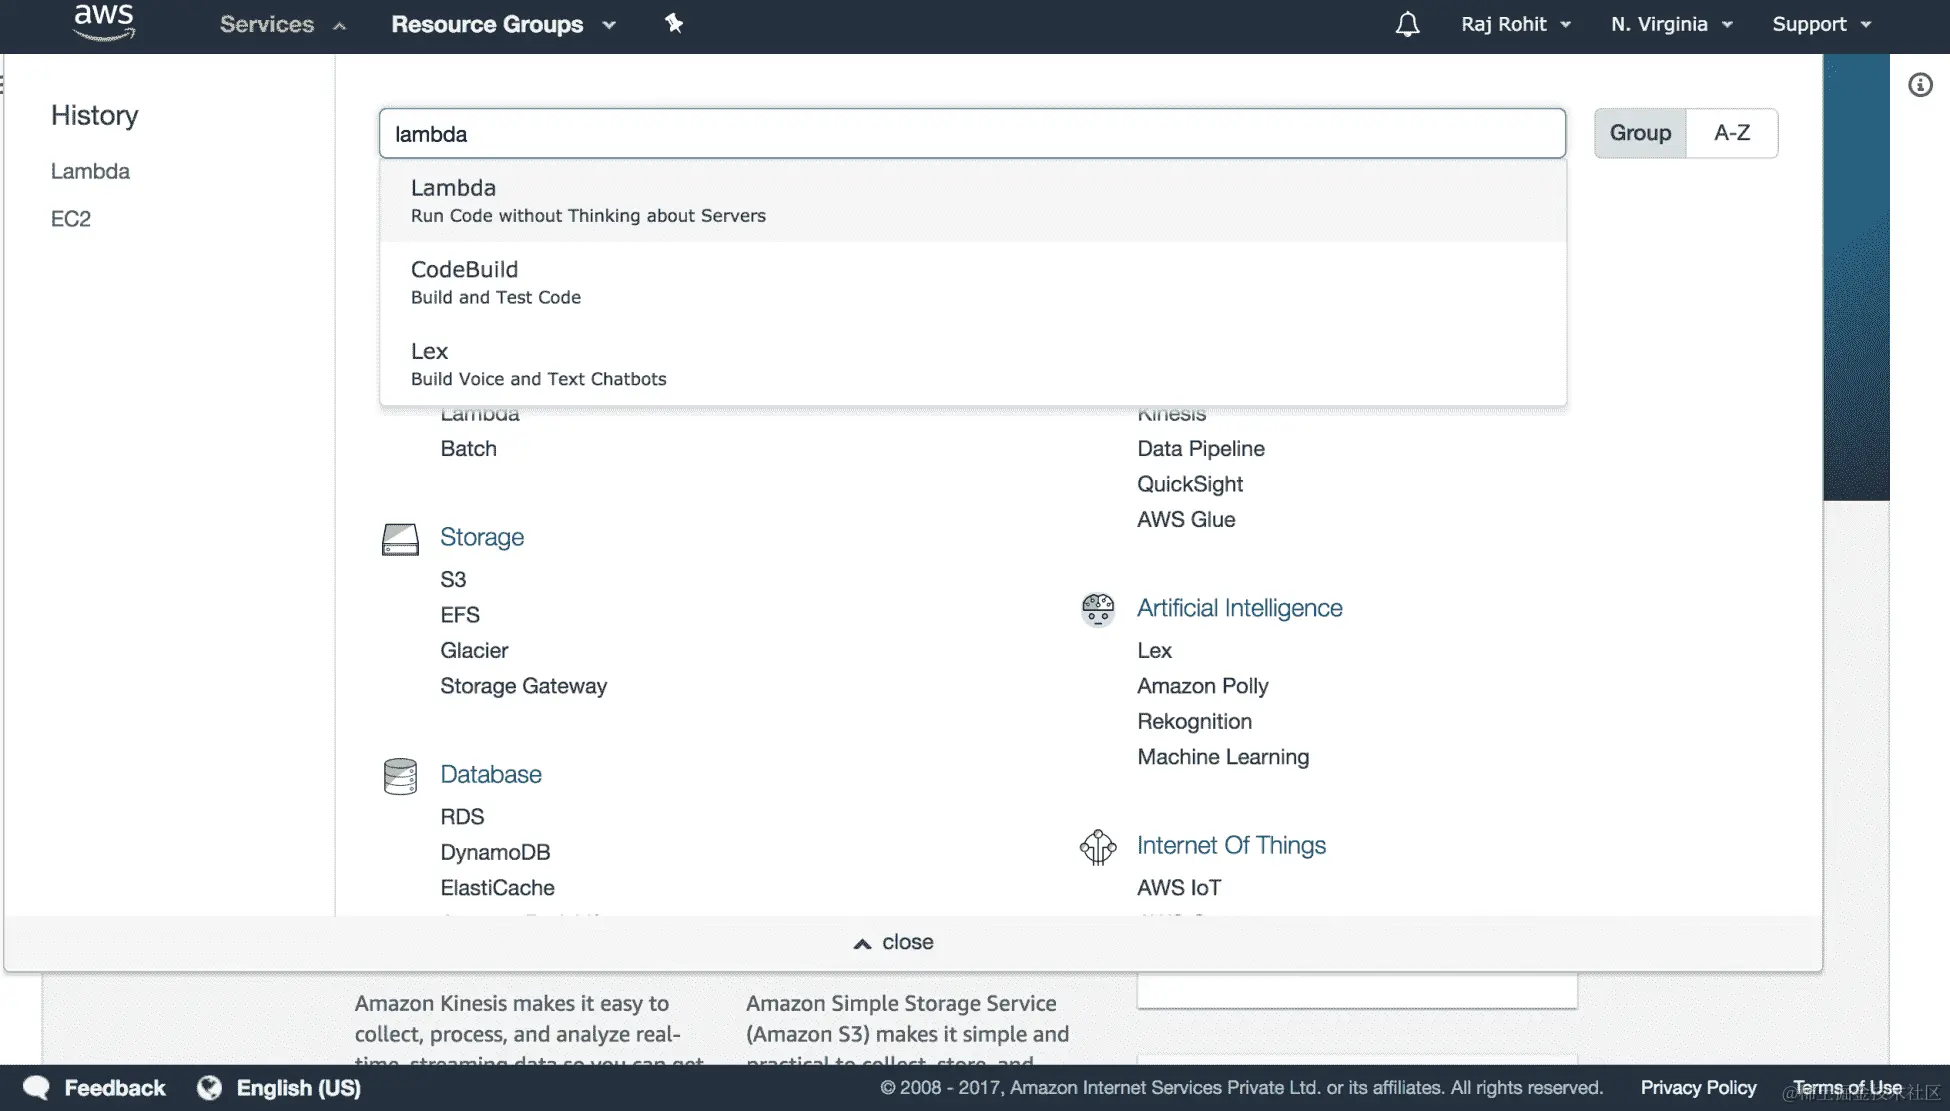Screen dimensions: 1950x1111
Task: Switch service view to A-Z
Action: point(1731,133)
